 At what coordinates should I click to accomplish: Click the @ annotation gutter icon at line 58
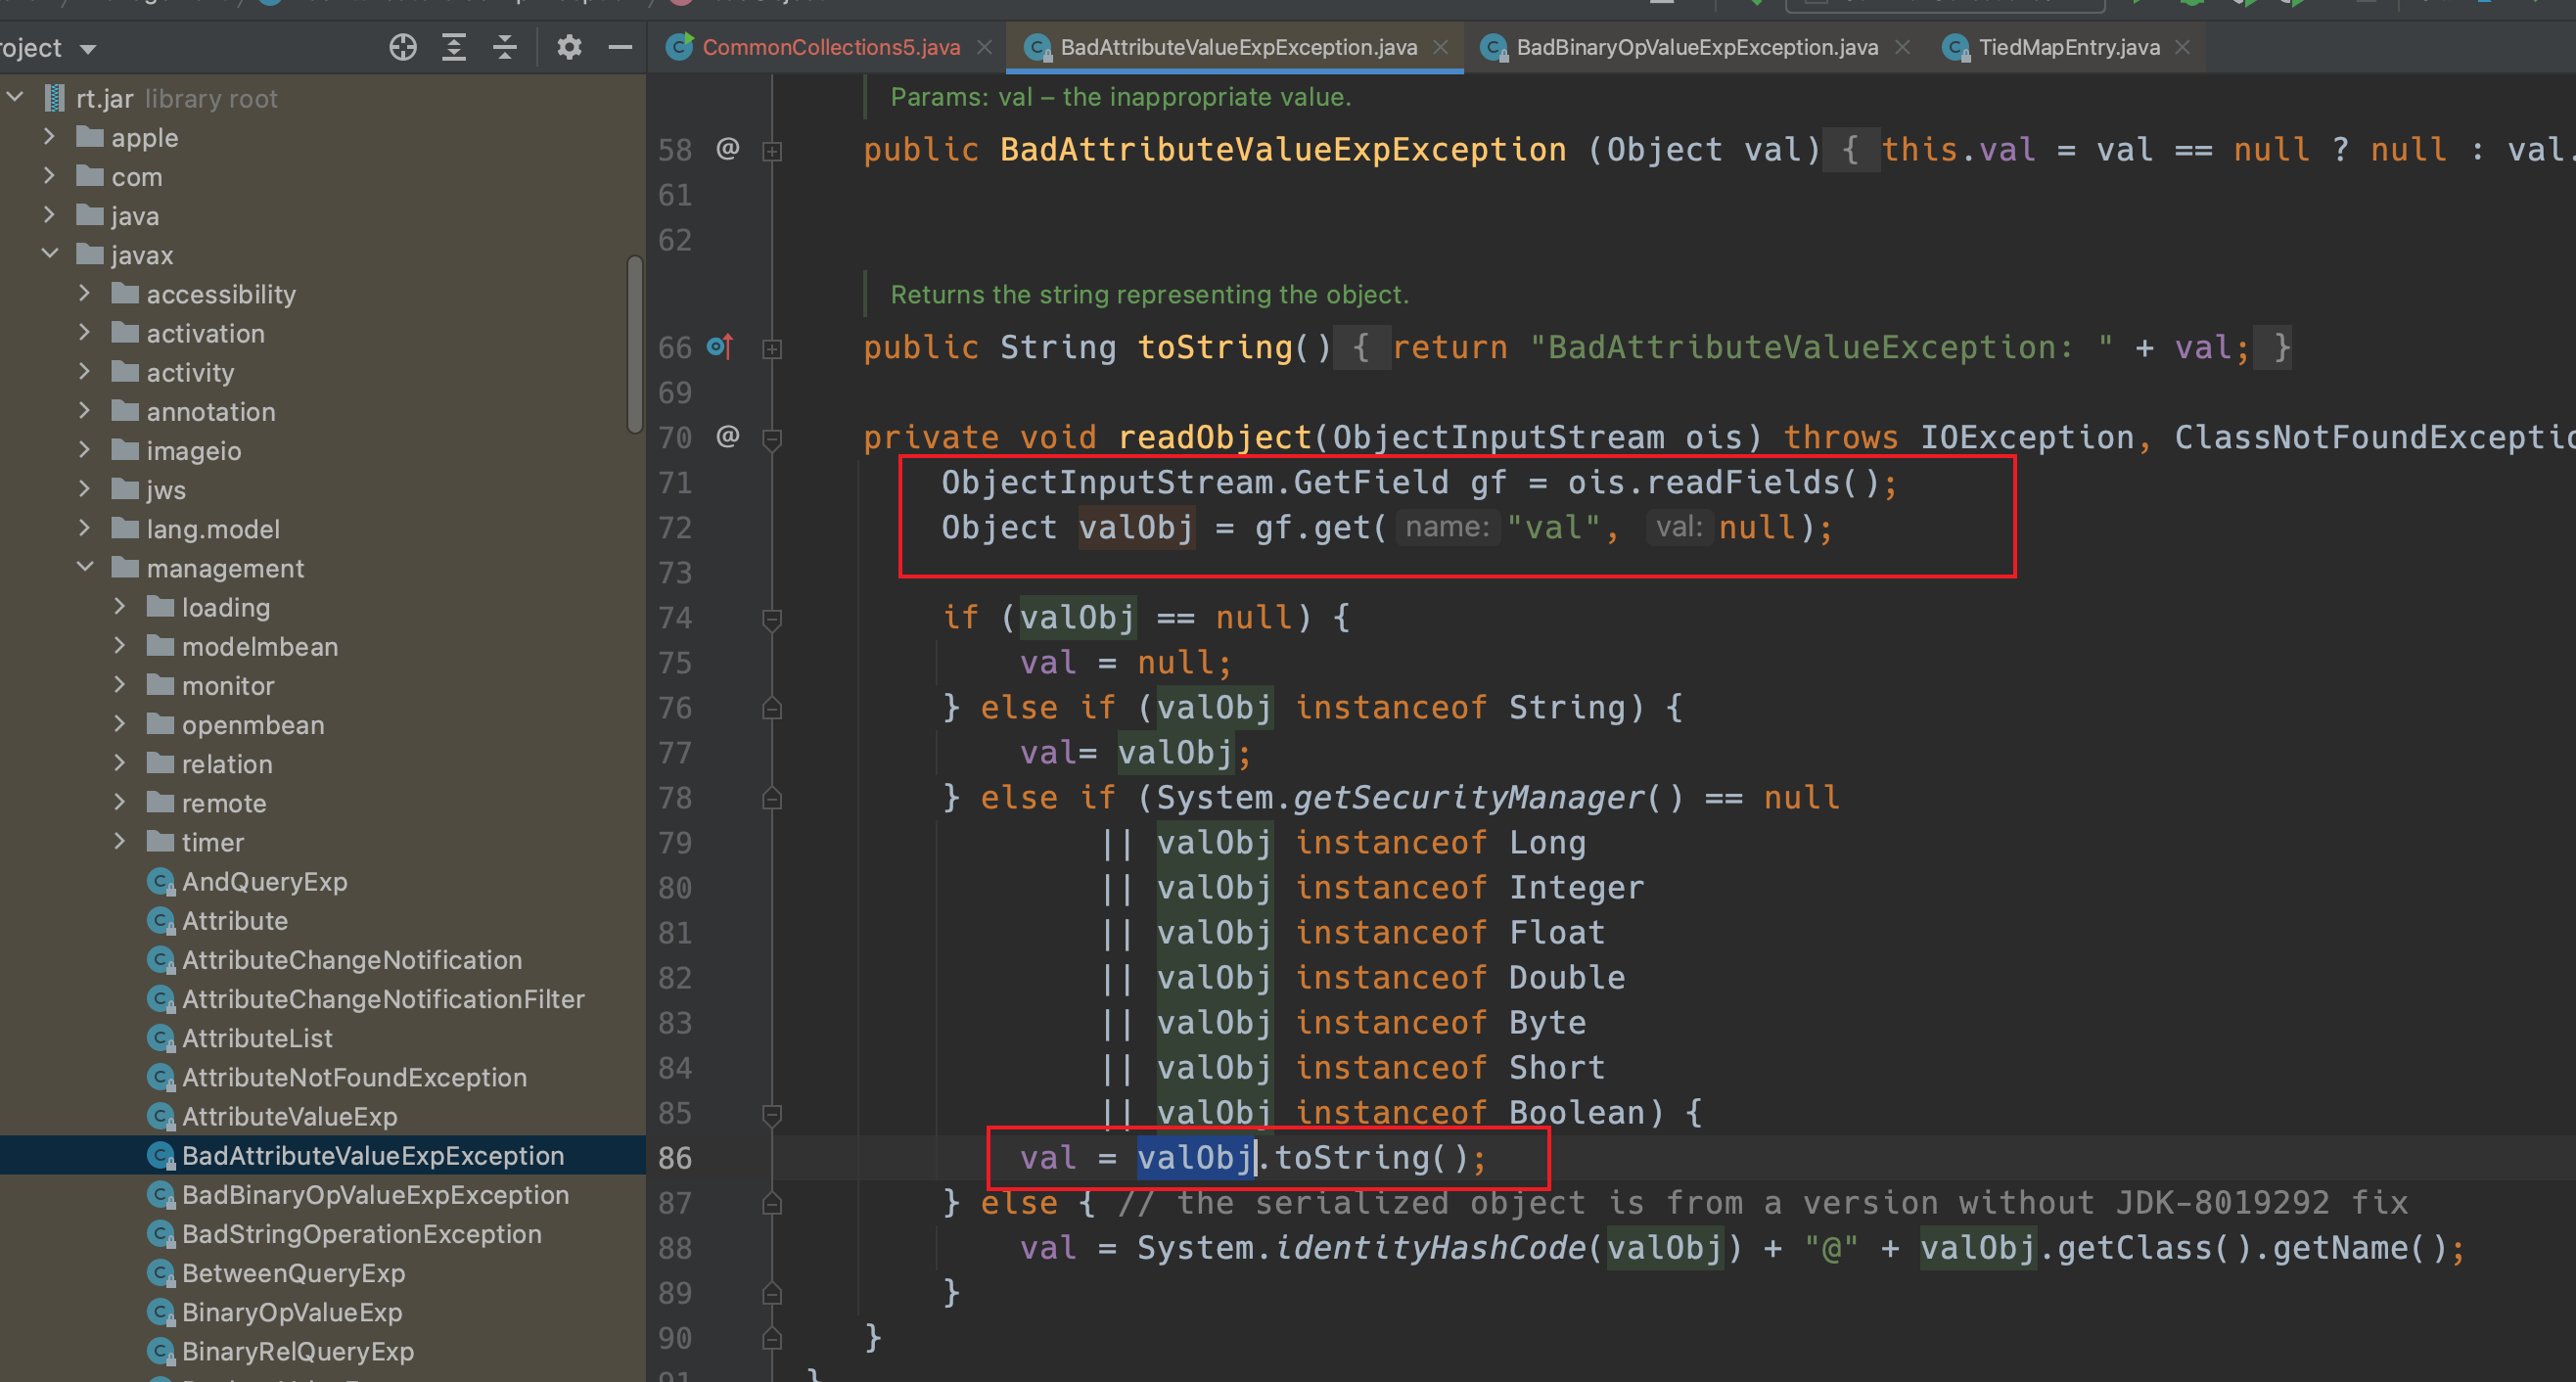728,149
